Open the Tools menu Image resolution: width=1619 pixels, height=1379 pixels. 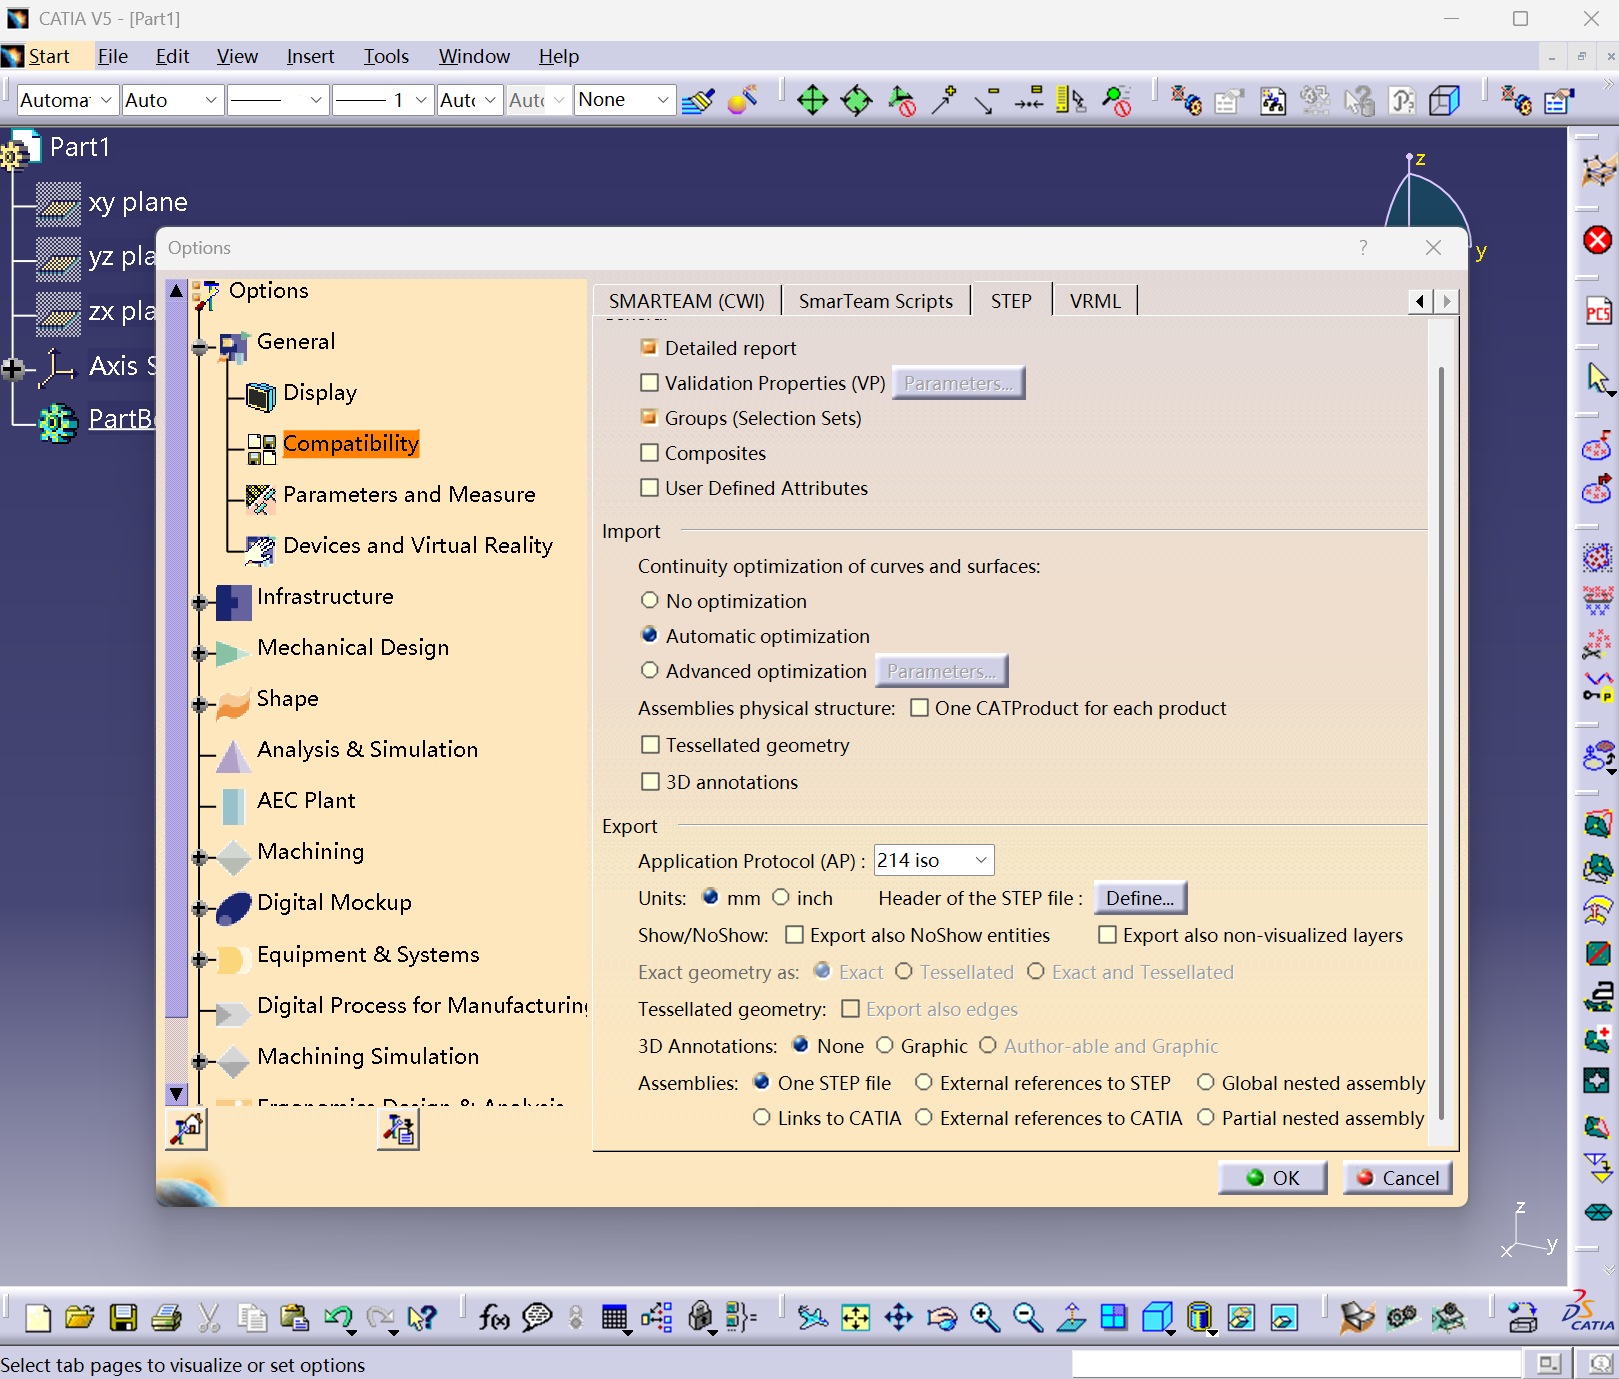click(x=386, y=56)
